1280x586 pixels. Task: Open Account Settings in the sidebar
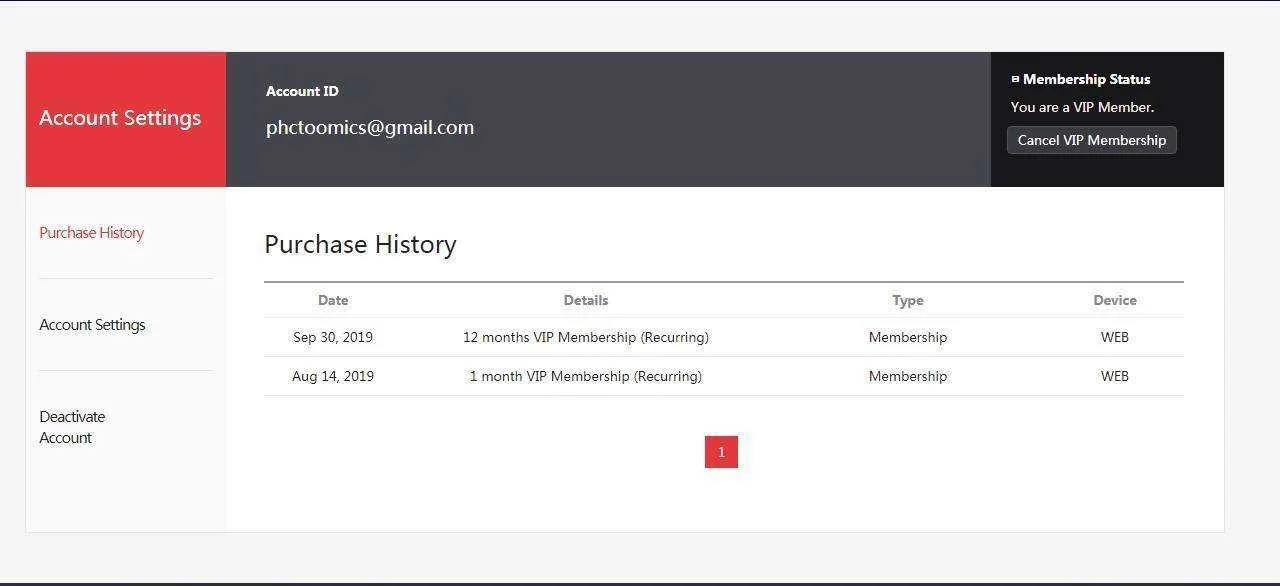tap(92, 325)
